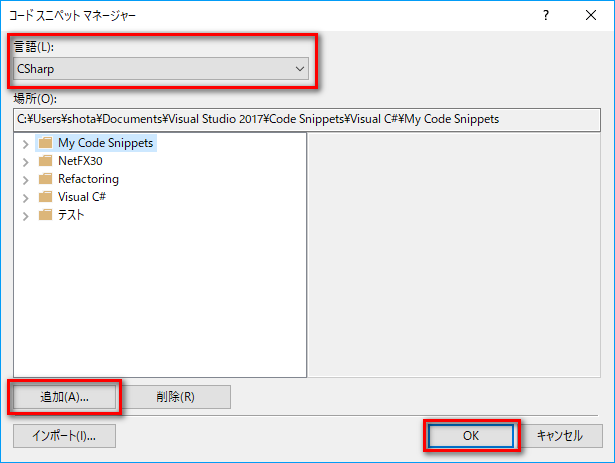This screenshot has width=615, height=463.
Task: Expand the NetFX30 folder
Action: [25, 162]
